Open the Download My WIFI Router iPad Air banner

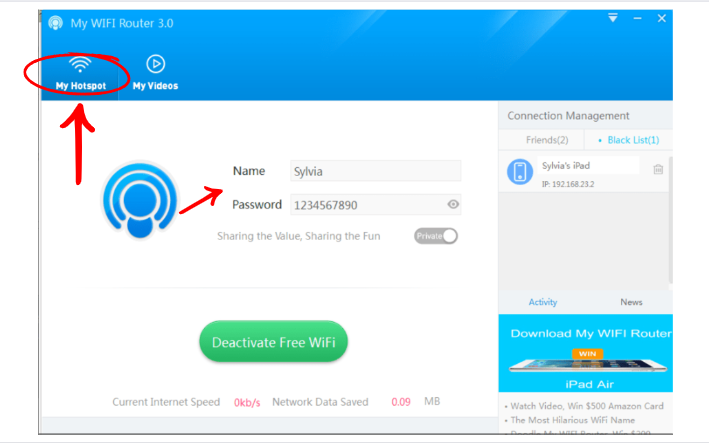point(586,353)
